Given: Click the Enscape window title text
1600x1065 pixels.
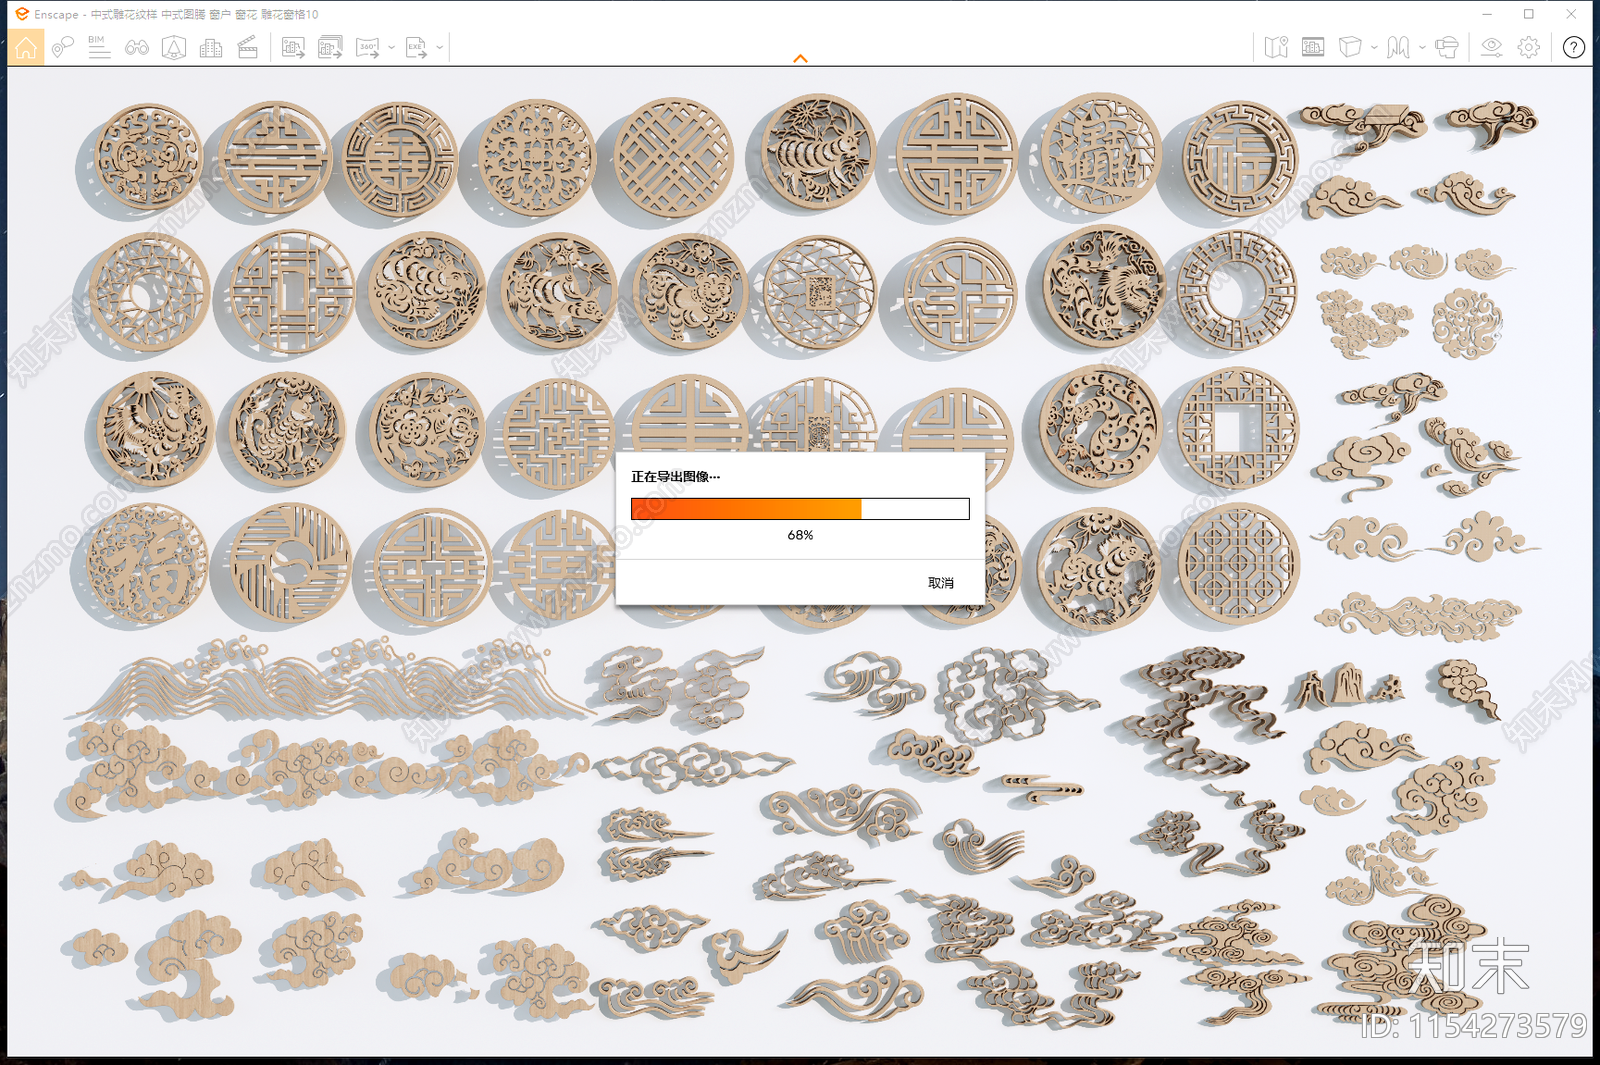Looking at the screenshot, I should click(x=176, y=14).
